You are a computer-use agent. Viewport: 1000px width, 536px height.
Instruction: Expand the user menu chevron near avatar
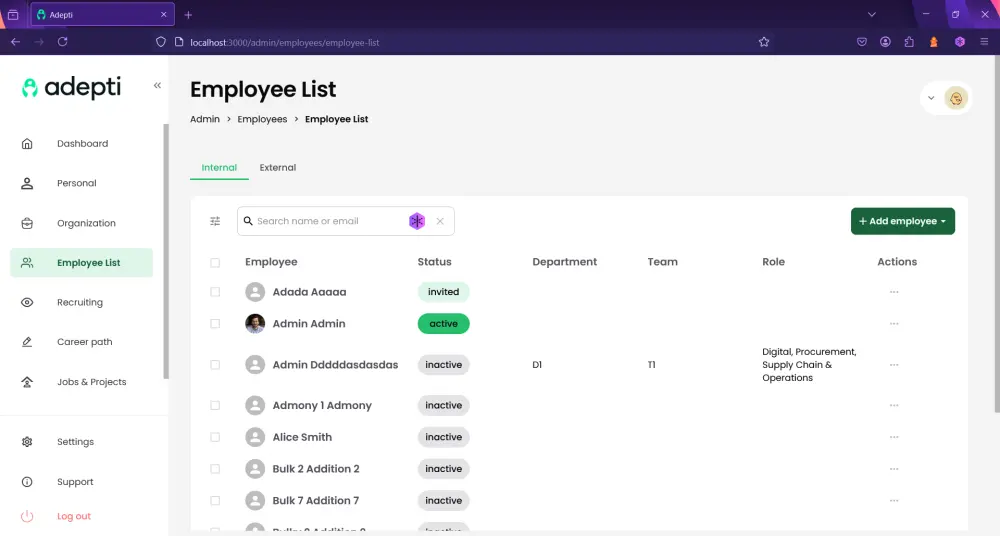tap(931, 98)
